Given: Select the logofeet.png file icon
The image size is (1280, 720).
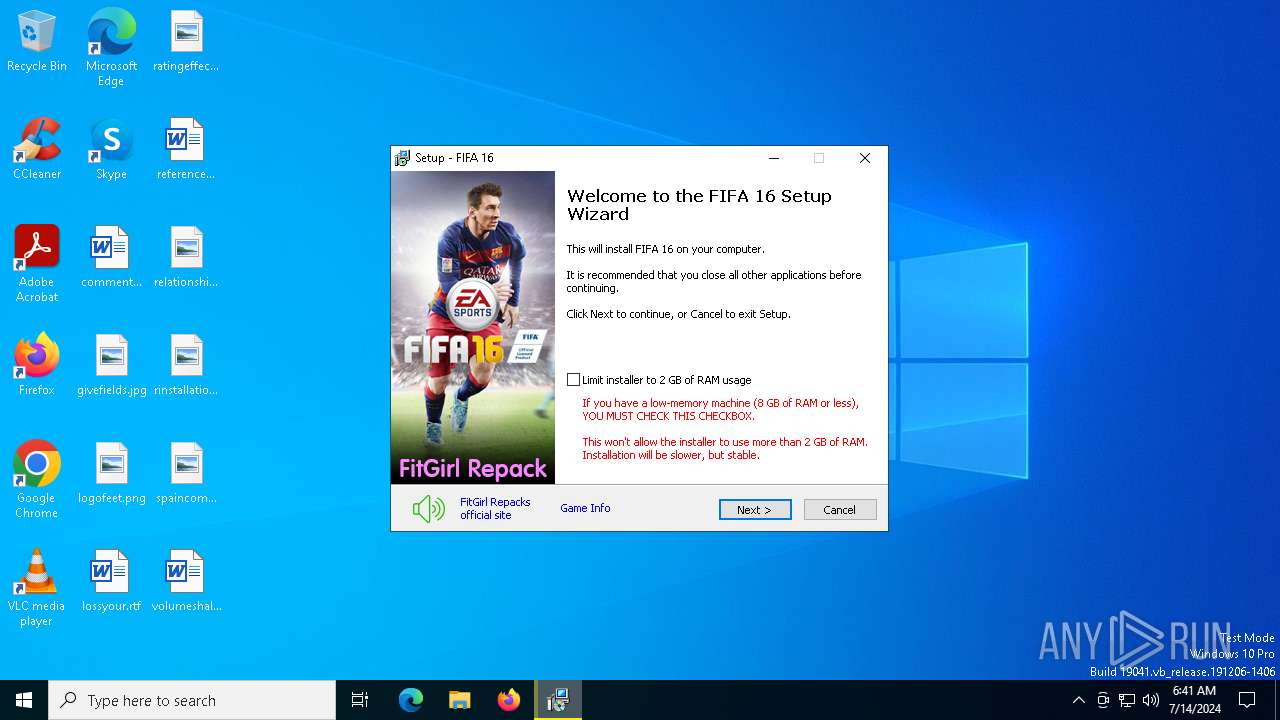Looking at the screenshot, I should (x=111, y=474).
